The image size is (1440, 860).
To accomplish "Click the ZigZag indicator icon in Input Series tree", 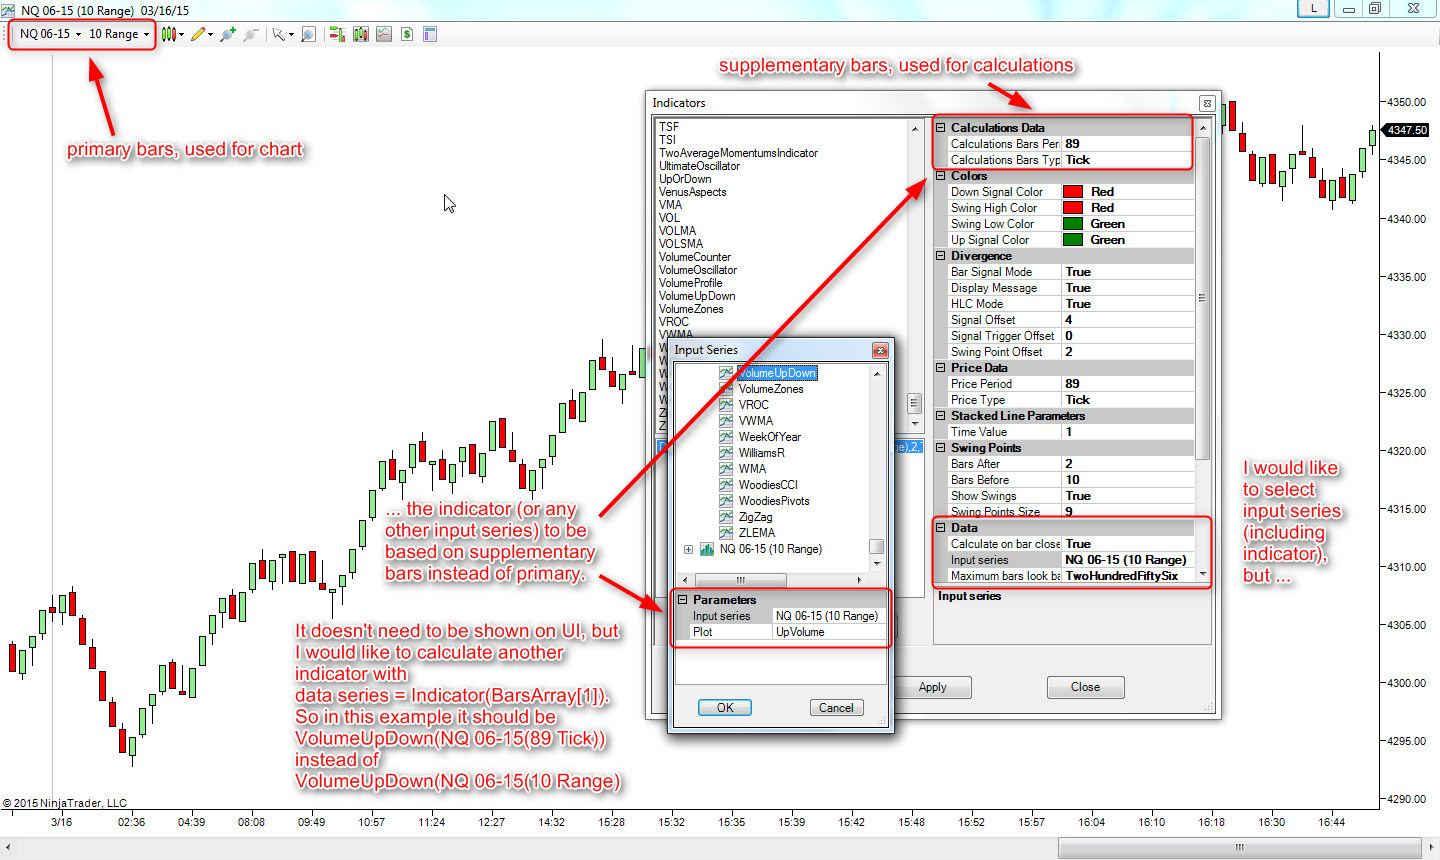I will coord(726,517).
